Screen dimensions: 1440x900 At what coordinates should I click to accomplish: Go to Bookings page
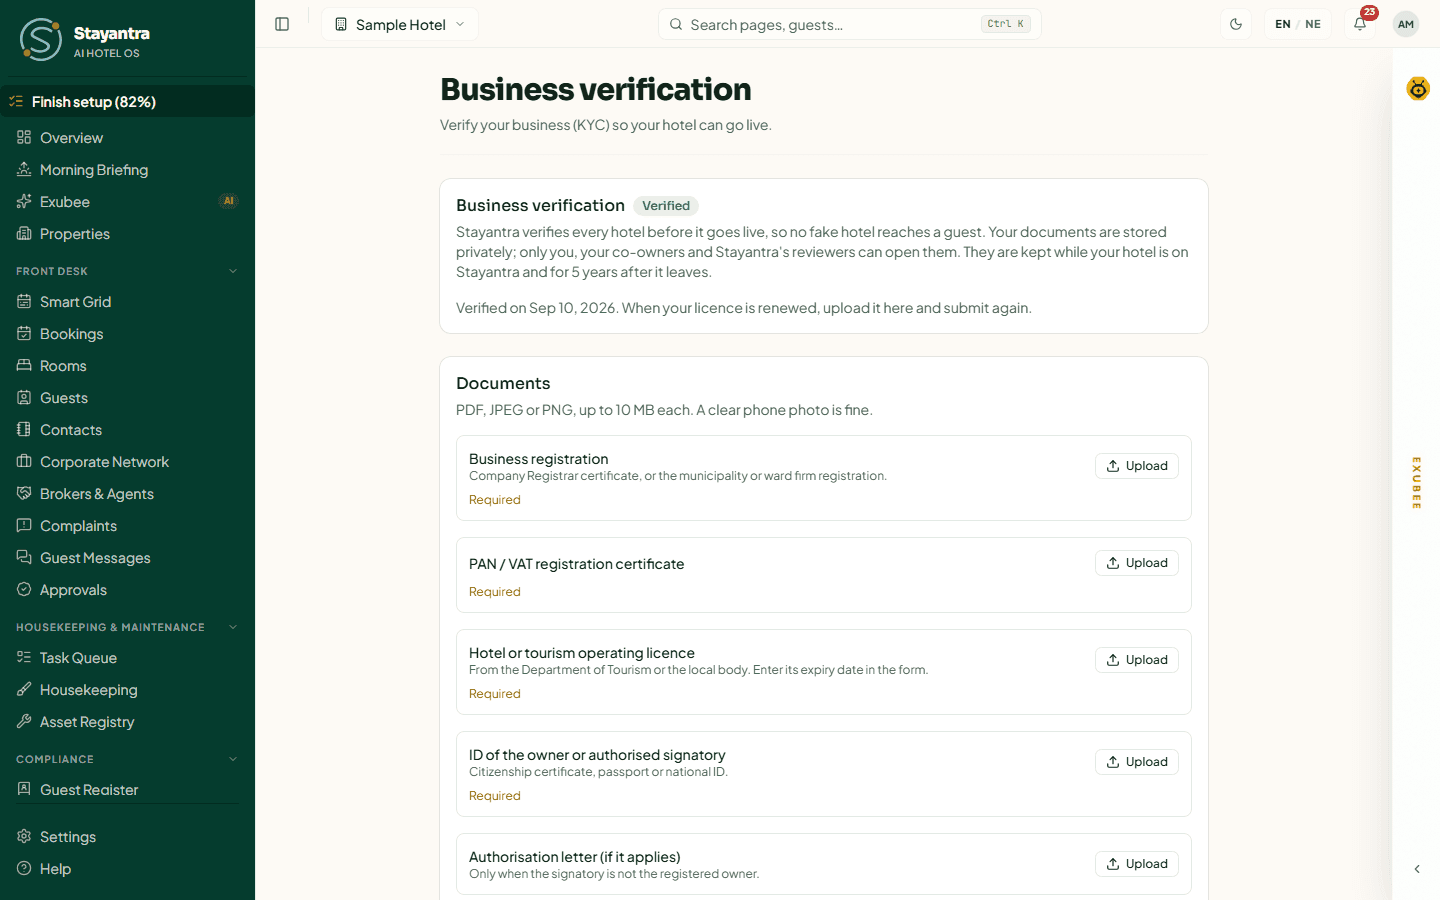click(x=127, y=333)
